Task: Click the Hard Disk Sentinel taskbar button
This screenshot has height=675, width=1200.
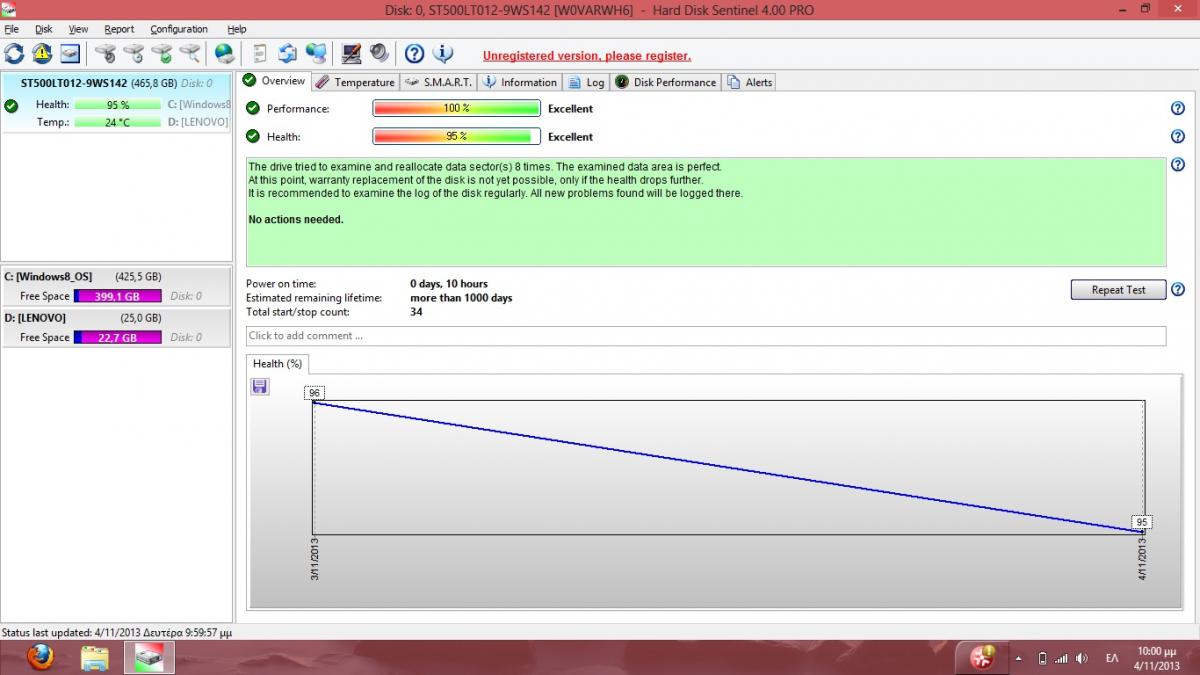Action: point(149,657)
